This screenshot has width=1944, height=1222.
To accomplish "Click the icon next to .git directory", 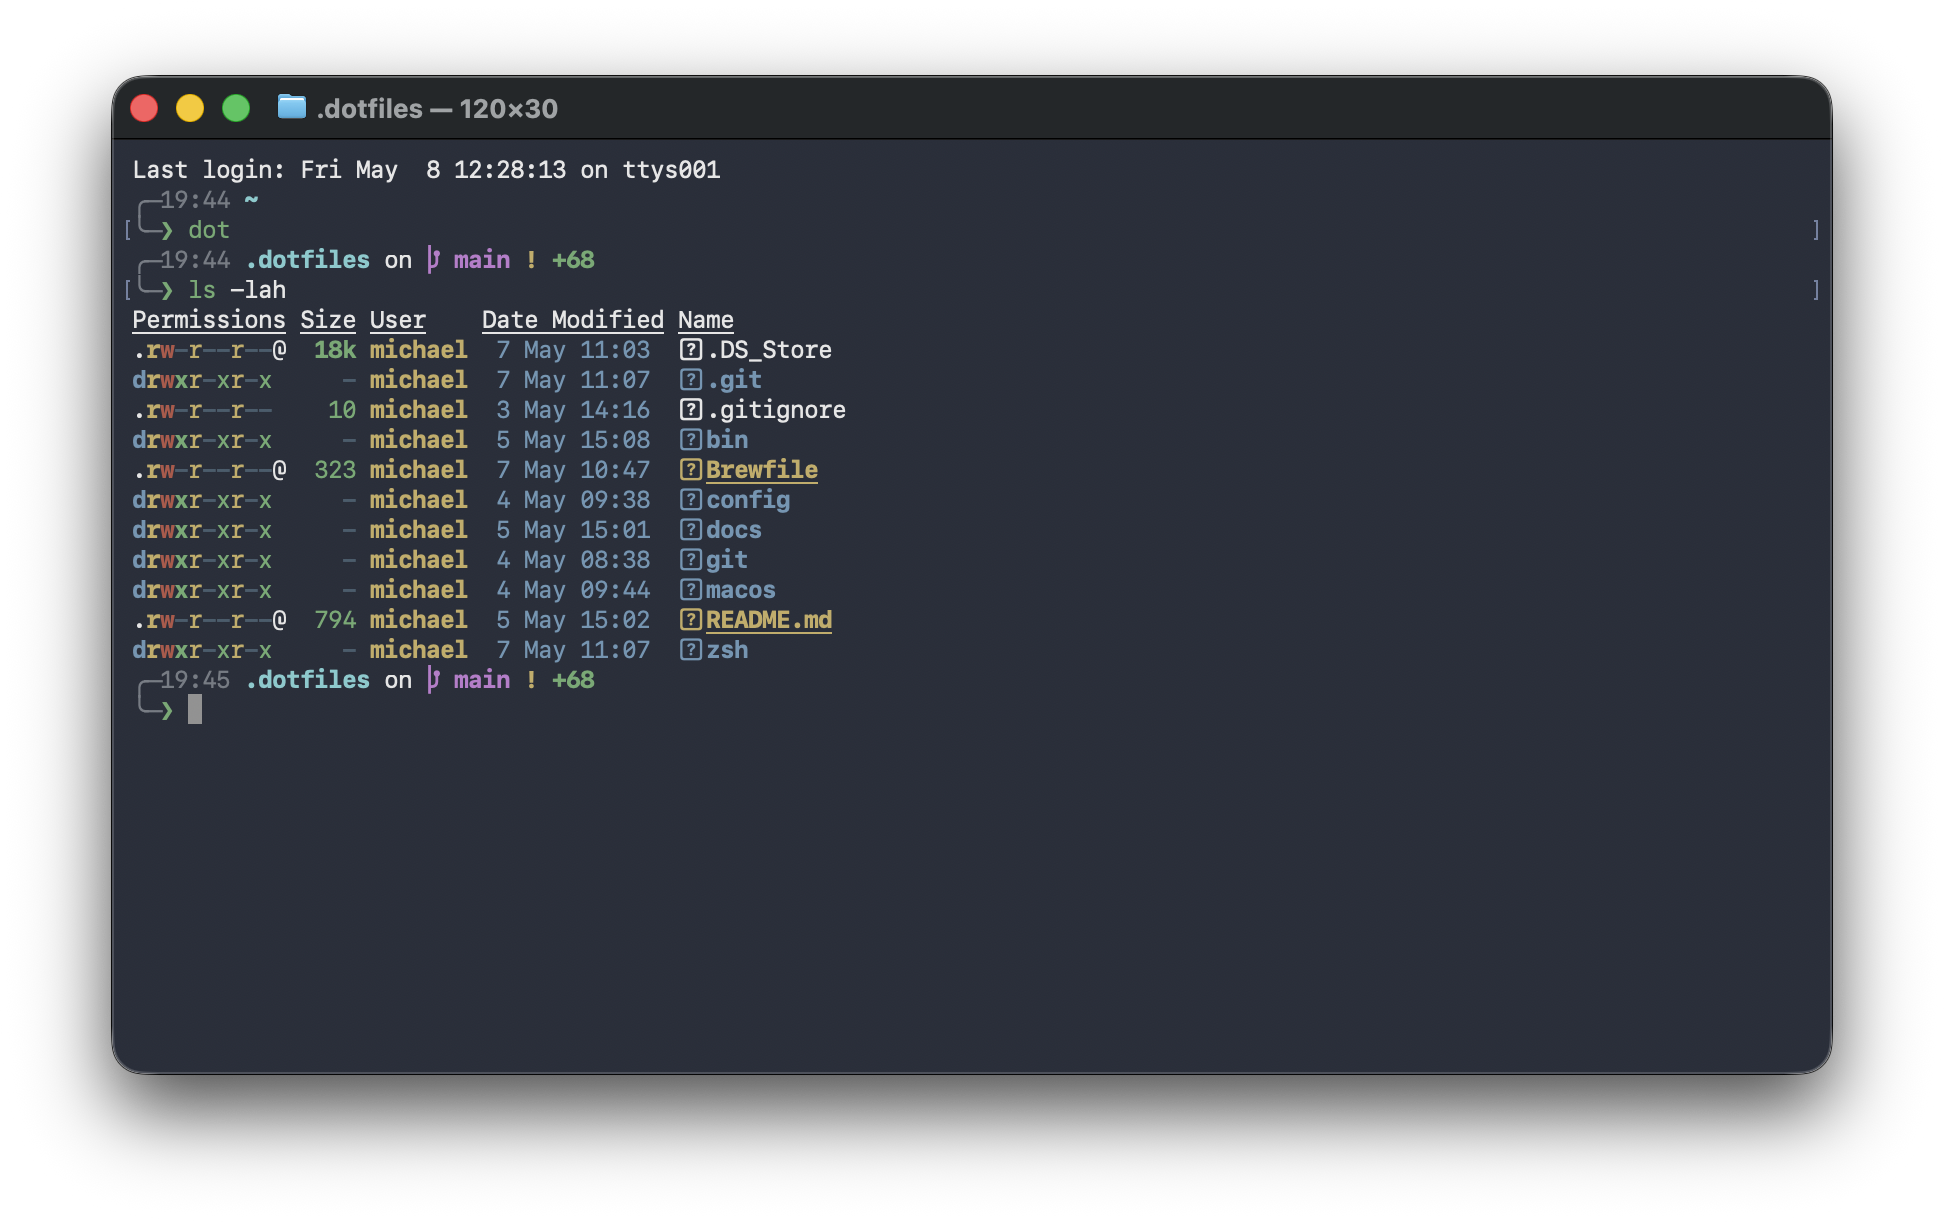I will click(690, 380).
